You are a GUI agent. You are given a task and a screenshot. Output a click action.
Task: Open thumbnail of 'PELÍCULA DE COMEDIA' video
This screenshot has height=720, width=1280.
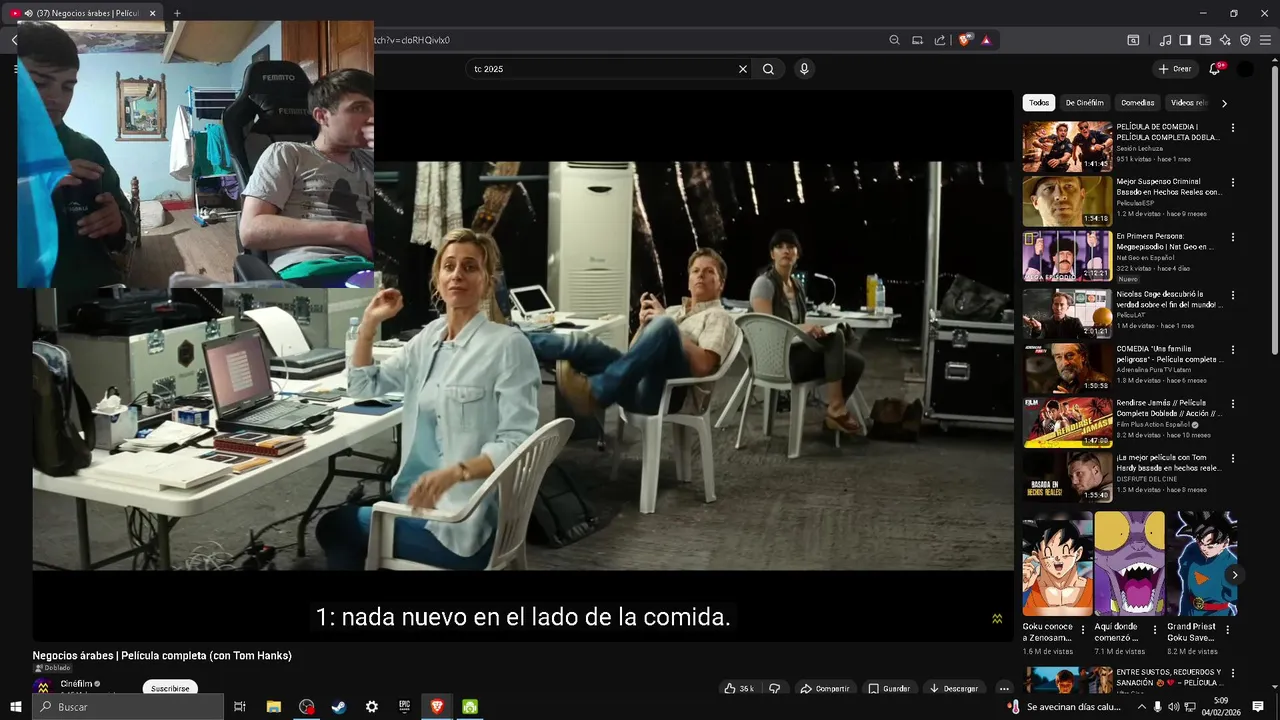1067,147
